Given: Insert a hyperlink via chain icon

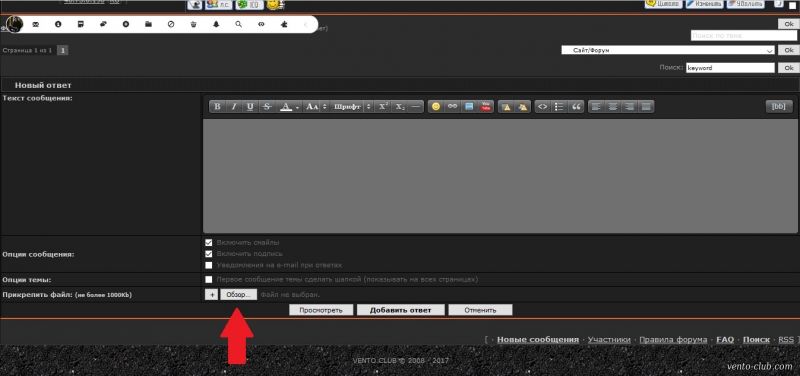Looking at the screenshot, I should click(452, 107).
